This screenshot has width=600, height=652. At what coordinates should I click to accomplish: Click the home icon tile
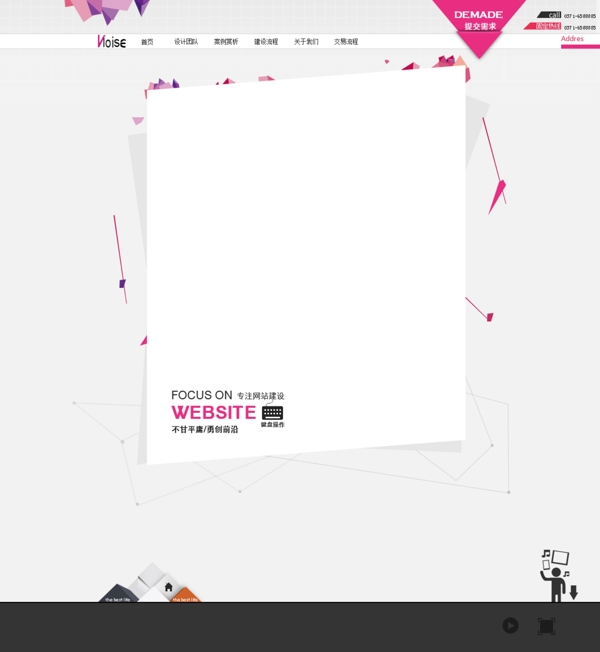168,587
